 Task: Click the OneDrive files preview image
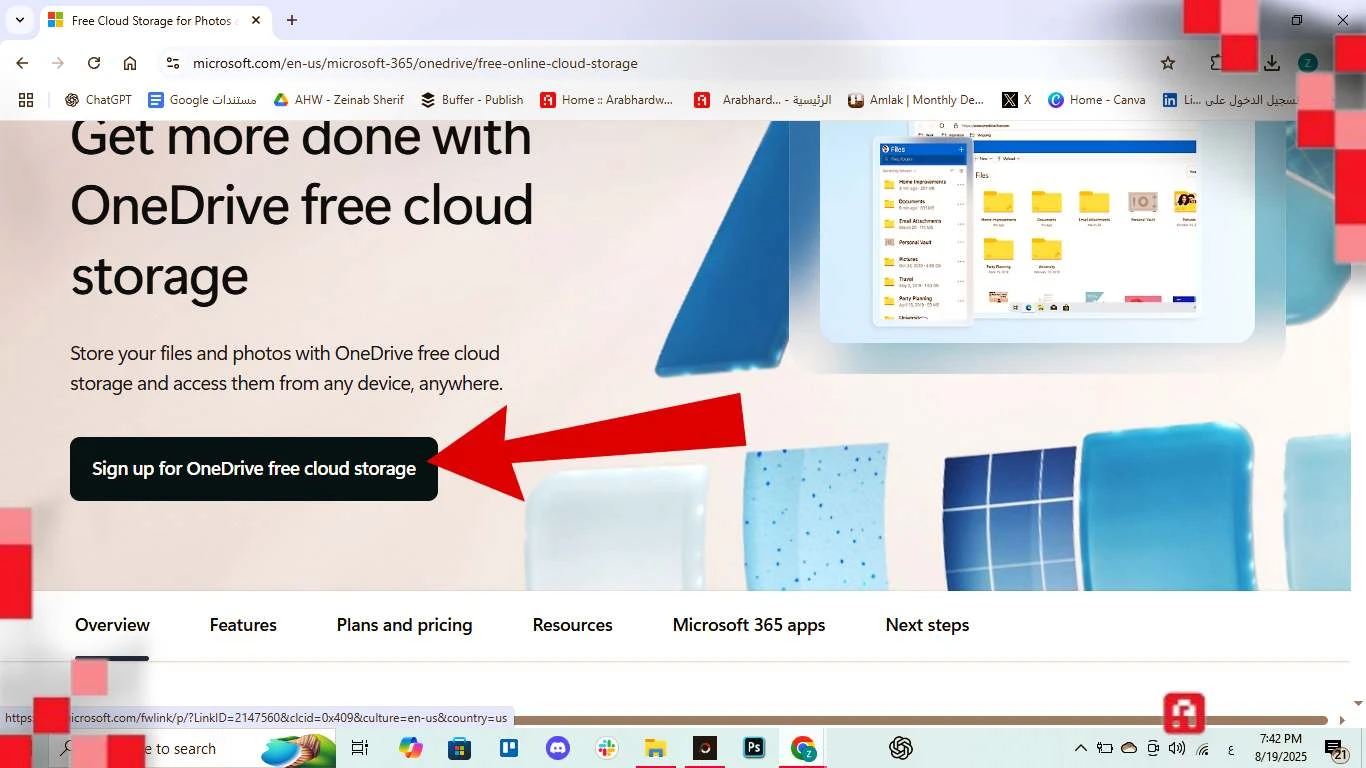(x=1037, y=231)
